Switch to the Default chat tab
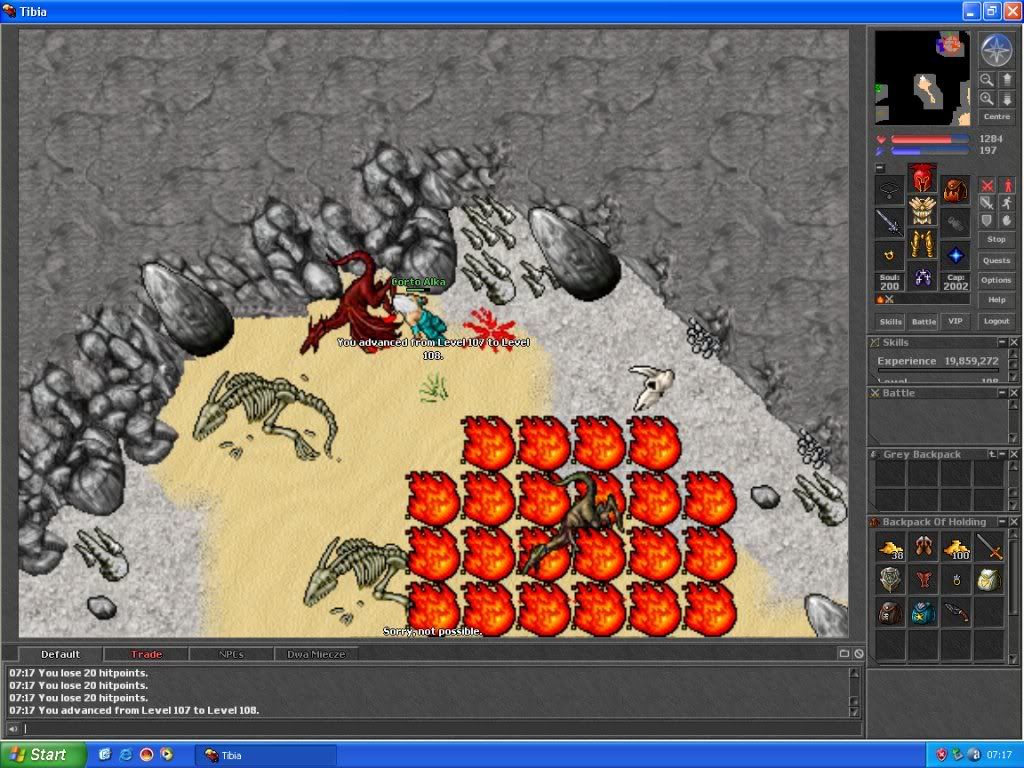 point(60,654)
